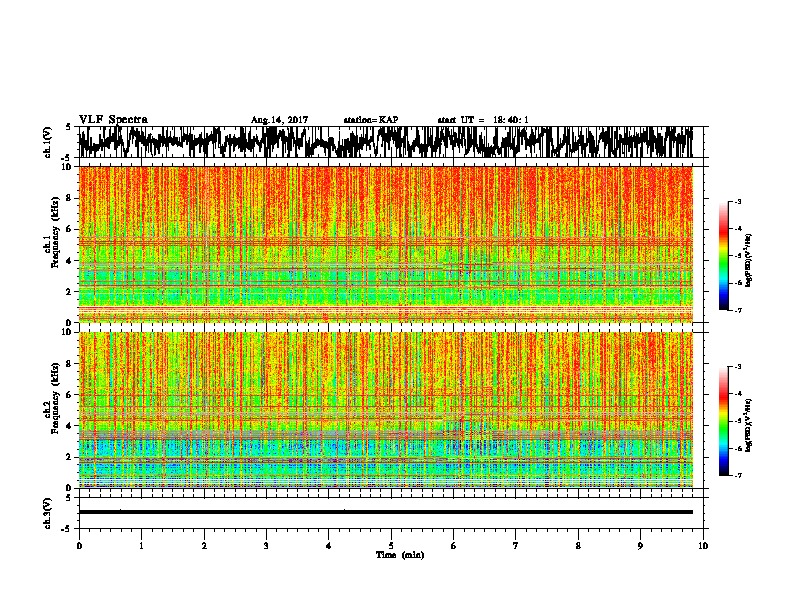Image resolution: width=792 pixels, height=612 pixels.
Task: Click the ch.2 "Frequency (kHz)" axis label
Action: 55,398
